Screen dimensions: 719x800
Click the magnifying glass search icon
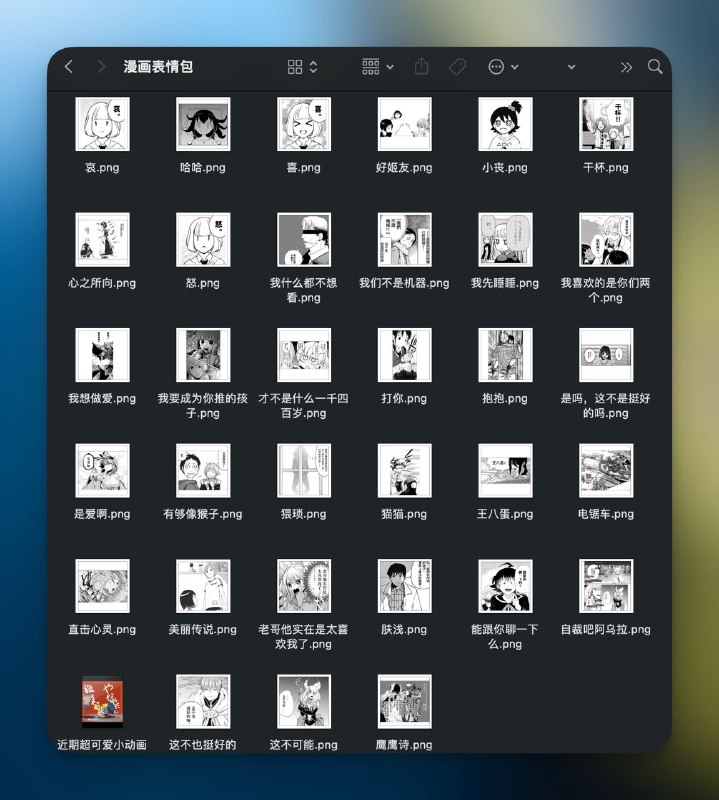click(655, 67)
